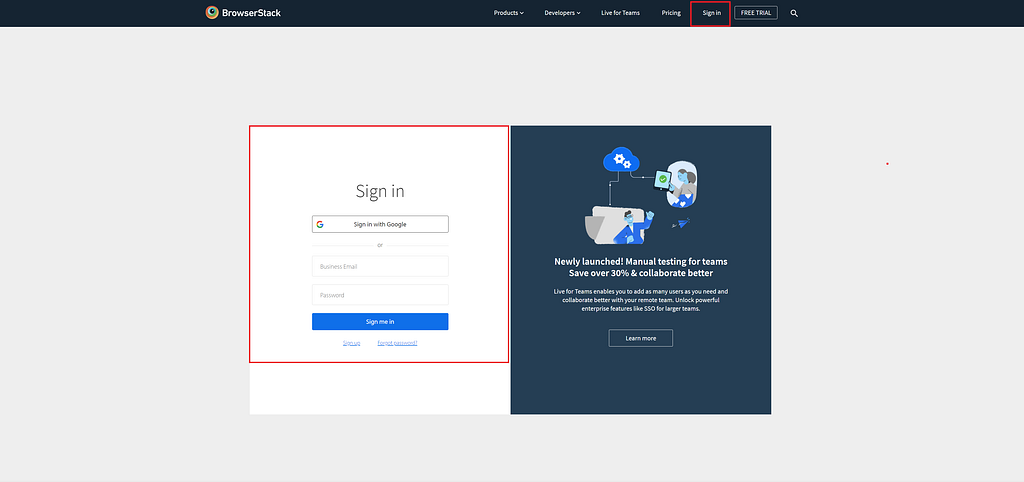Click the BrowserStack wordmark text
Image resolution: width=1024 pixels, height=482 pixels.
pyautogui.click(x=251, y=12)
